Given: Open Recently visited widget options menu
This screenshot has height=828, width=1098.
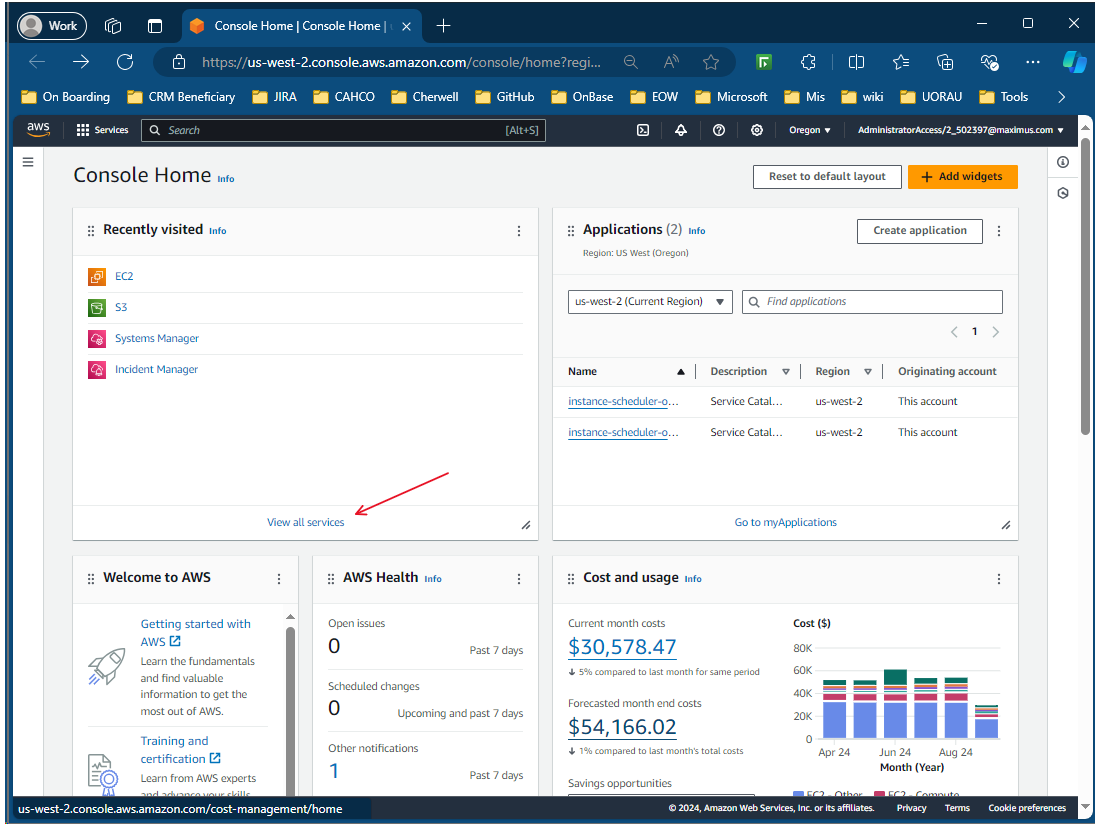Looking at the screenshot, I should (519, 231).
